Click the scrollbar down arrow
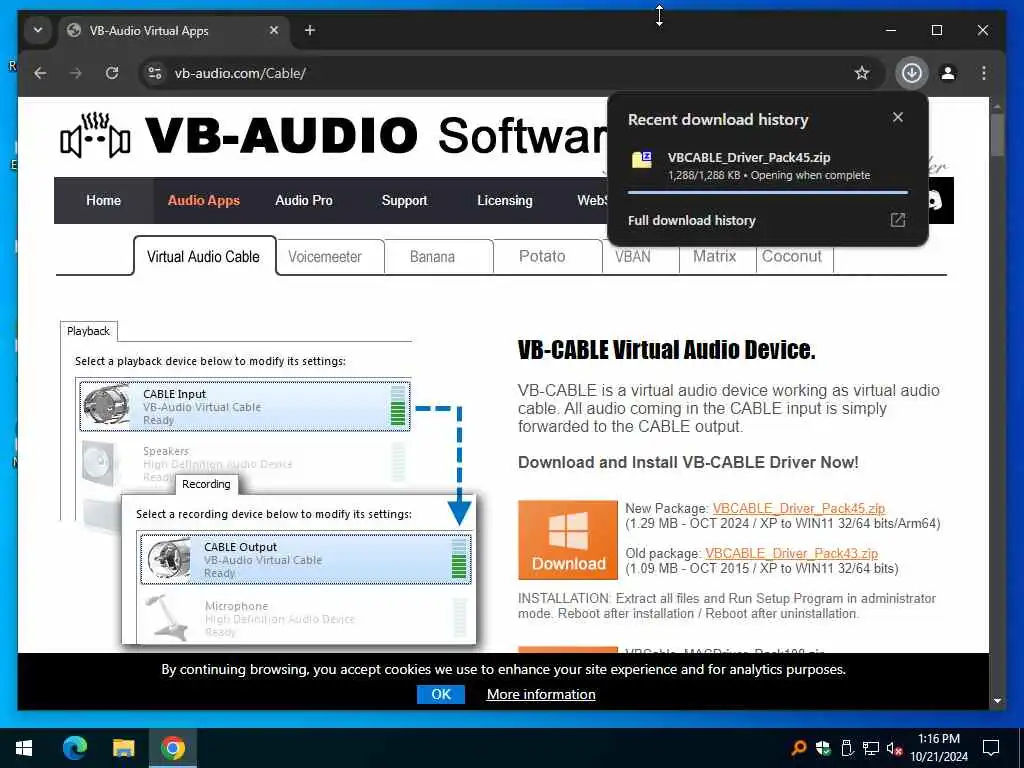The width and height of the screenshot is (1024, 768). pos(997,701)
